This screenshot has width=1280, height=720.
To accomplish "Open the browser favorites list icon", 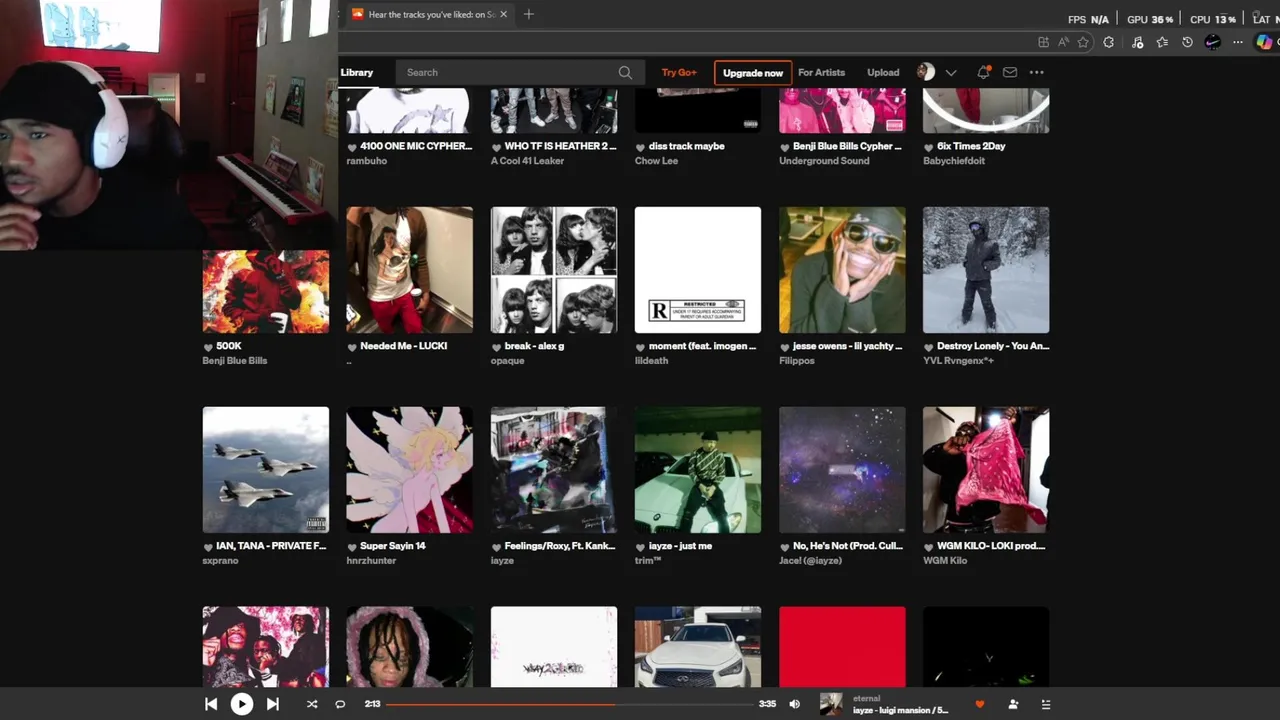I will coord(1162,42).
